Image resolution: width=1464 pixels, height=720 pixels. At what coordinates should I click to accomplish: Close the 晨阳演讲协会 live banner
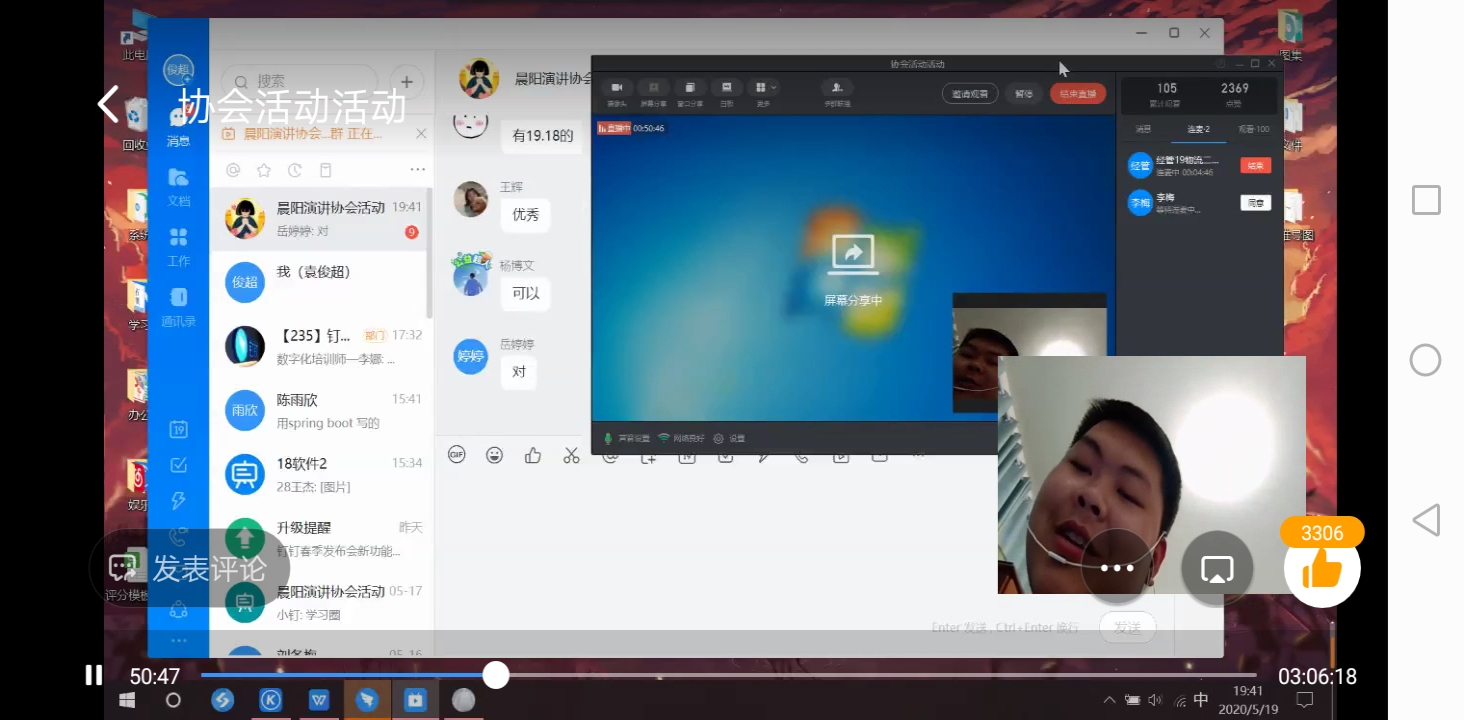[x=421, y=133]
